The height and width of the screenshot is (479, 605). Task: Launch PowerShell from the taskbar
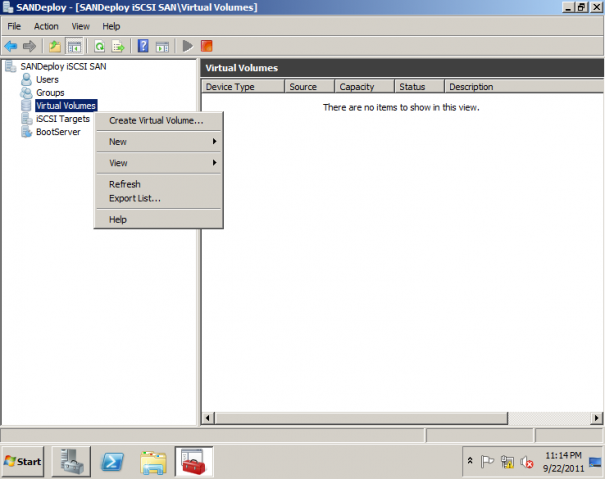[x=112, y=462]
